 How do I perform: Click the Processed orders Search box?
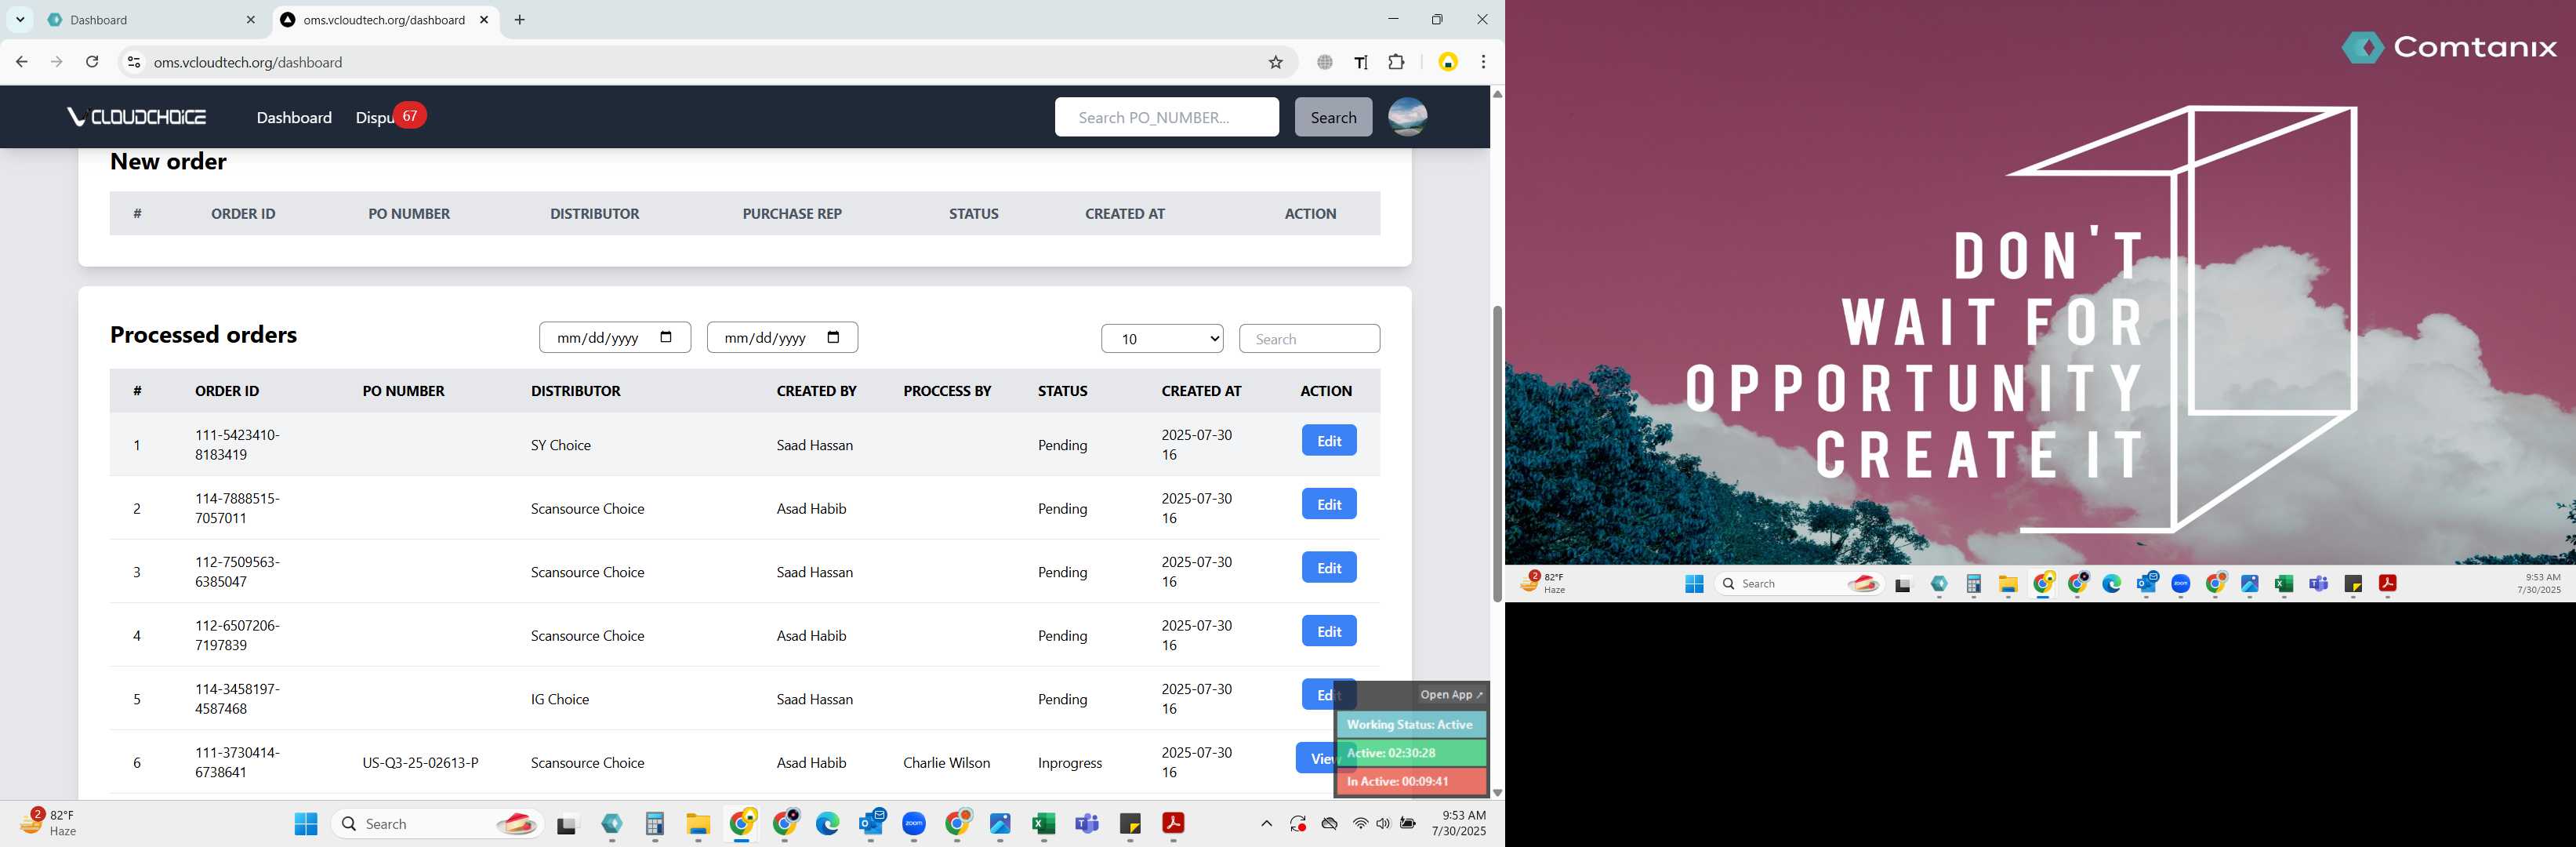(1309, 339)
